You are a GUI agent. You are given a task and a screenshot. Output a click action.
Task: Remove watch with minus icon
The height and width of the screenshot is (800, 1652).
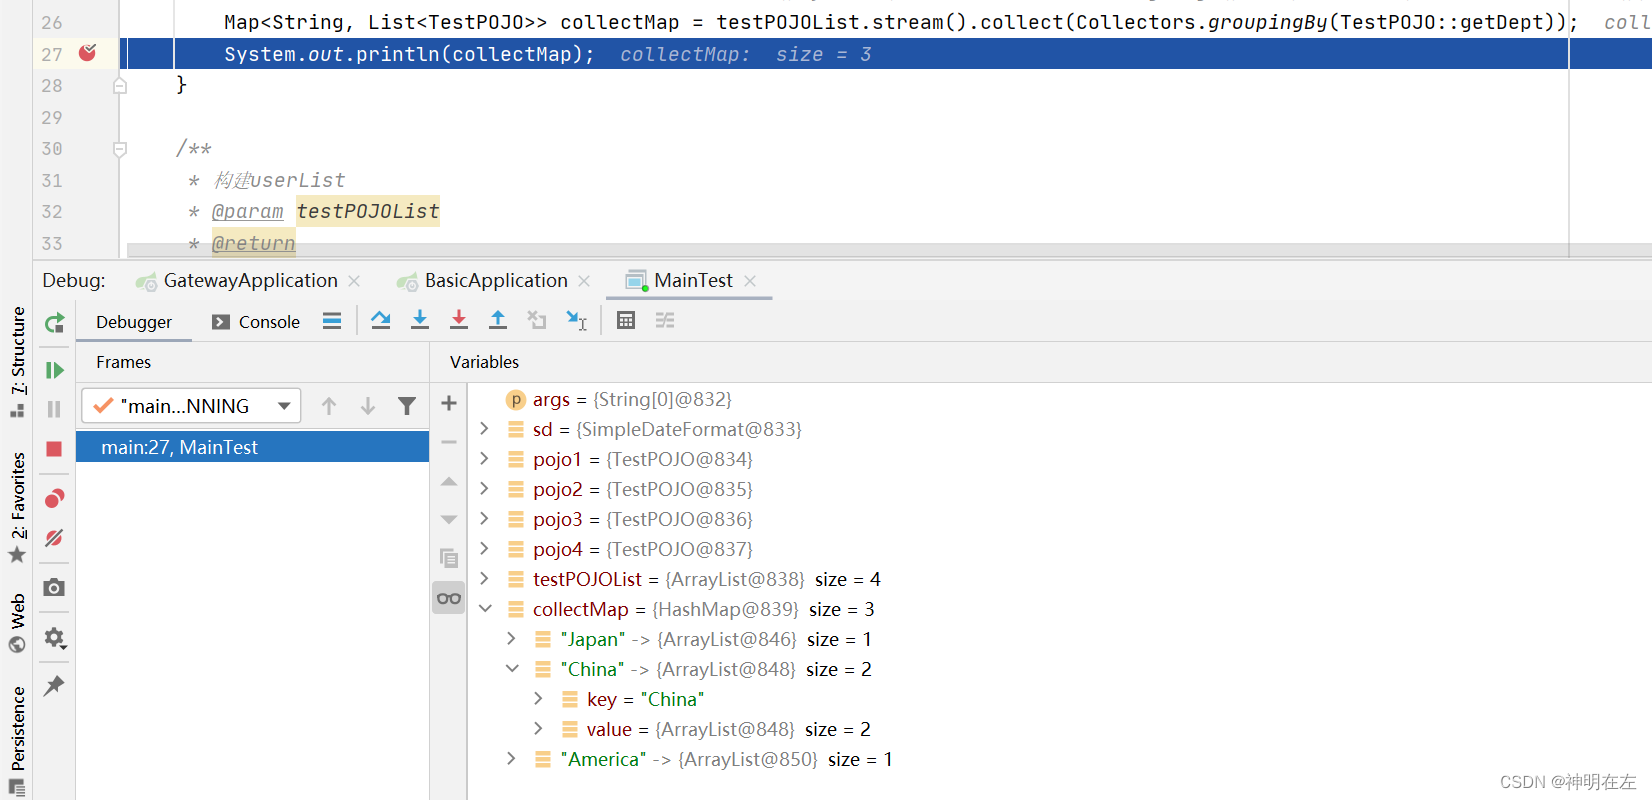449,442
